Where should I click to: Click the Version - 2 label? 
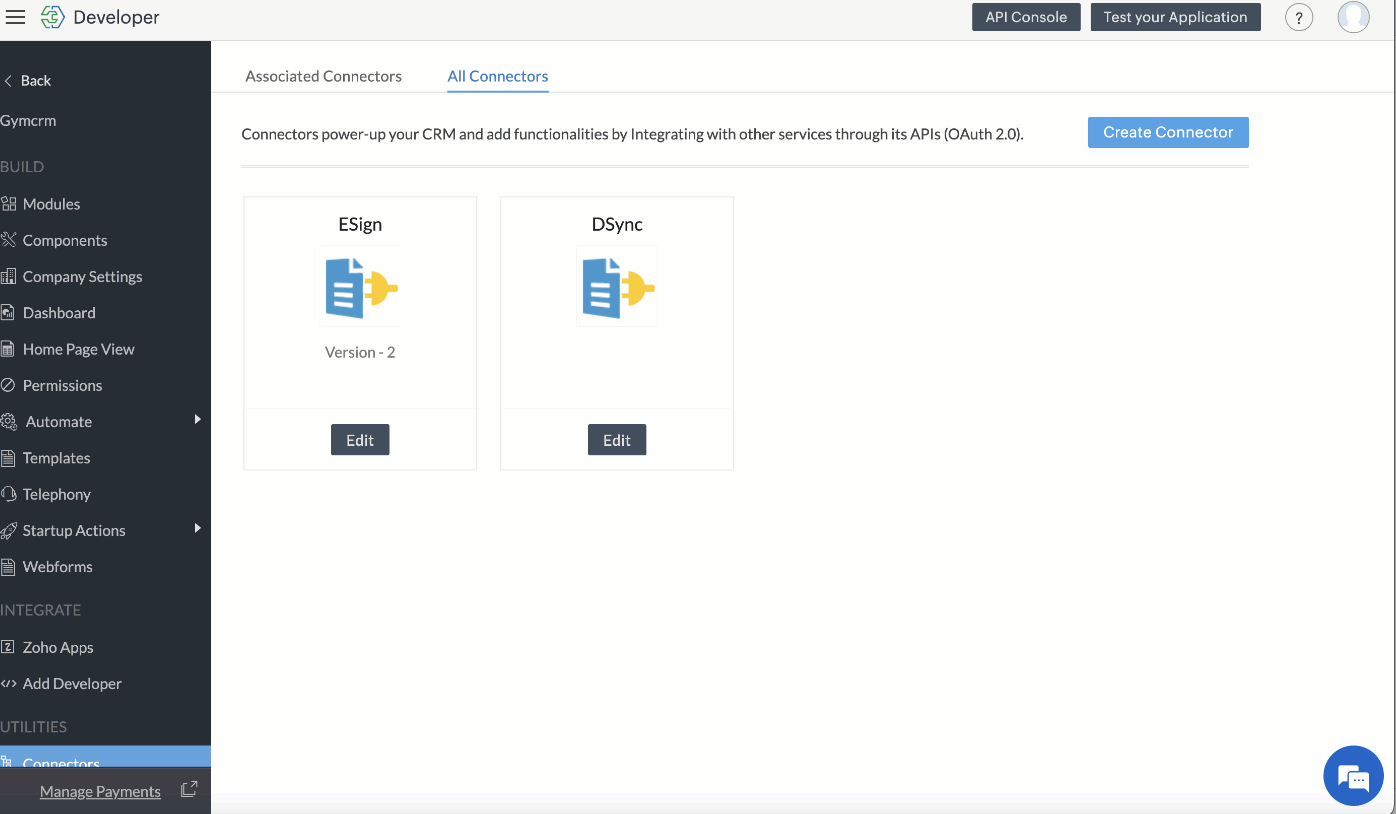pyautogui.click(x=360, y=352)
